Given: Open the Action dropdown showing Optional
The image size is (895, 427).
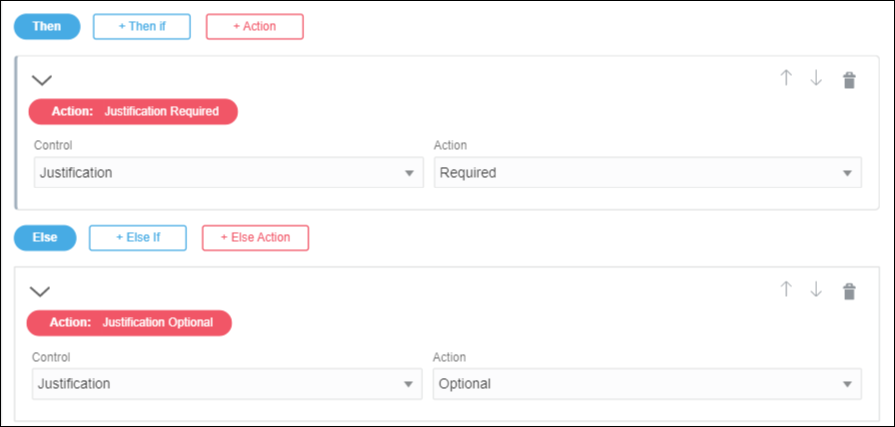Looking at the screenshot, I should tap(647, 384).
